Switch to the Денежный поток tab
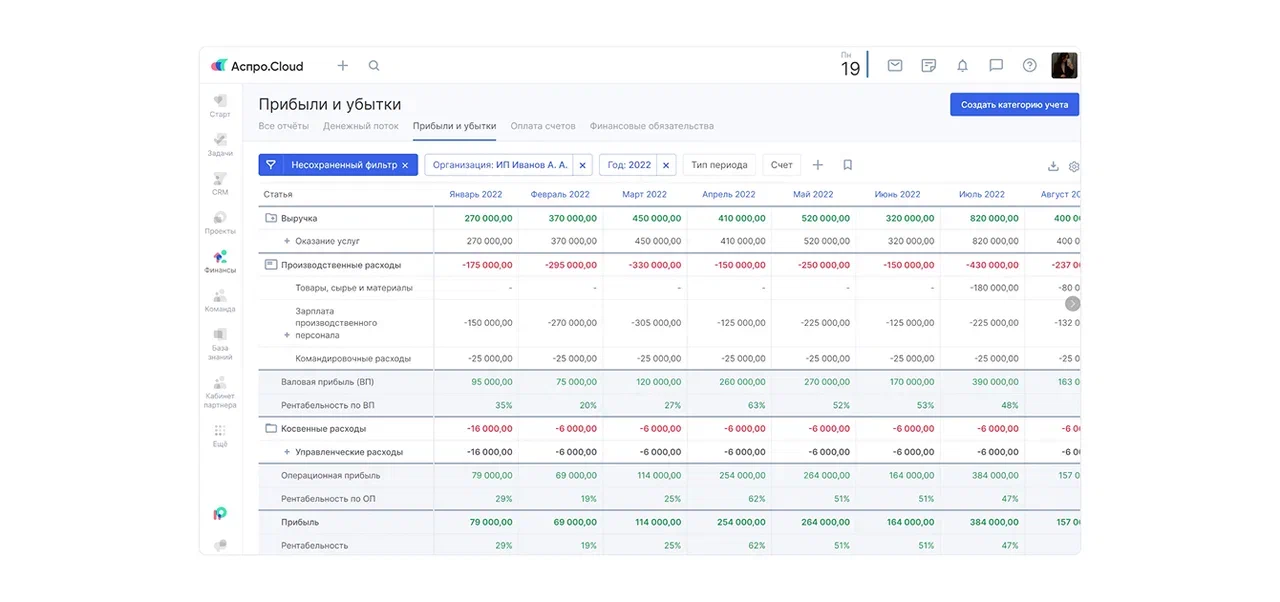The image size is (1280, 602). pyautogui.click(x=360, y=126)
